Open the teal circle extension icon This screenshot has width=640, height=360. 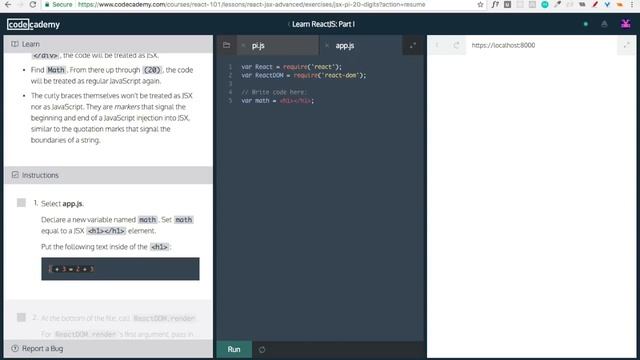[545, 4]
